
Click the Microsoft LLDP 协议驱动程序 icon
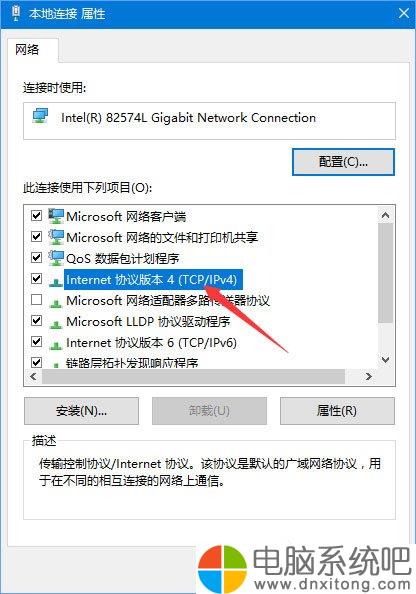click(56, 323)
